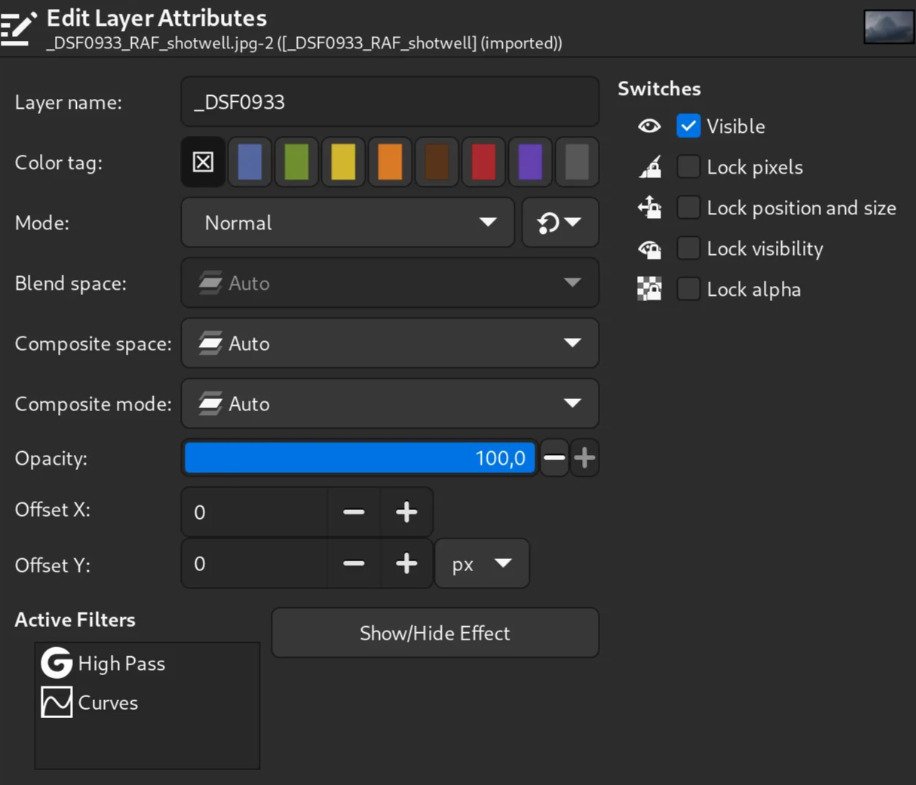Viewport: 916px width, 785px height.
Task: Enable the Lock alpha checkbox
Action: [688, 290]
